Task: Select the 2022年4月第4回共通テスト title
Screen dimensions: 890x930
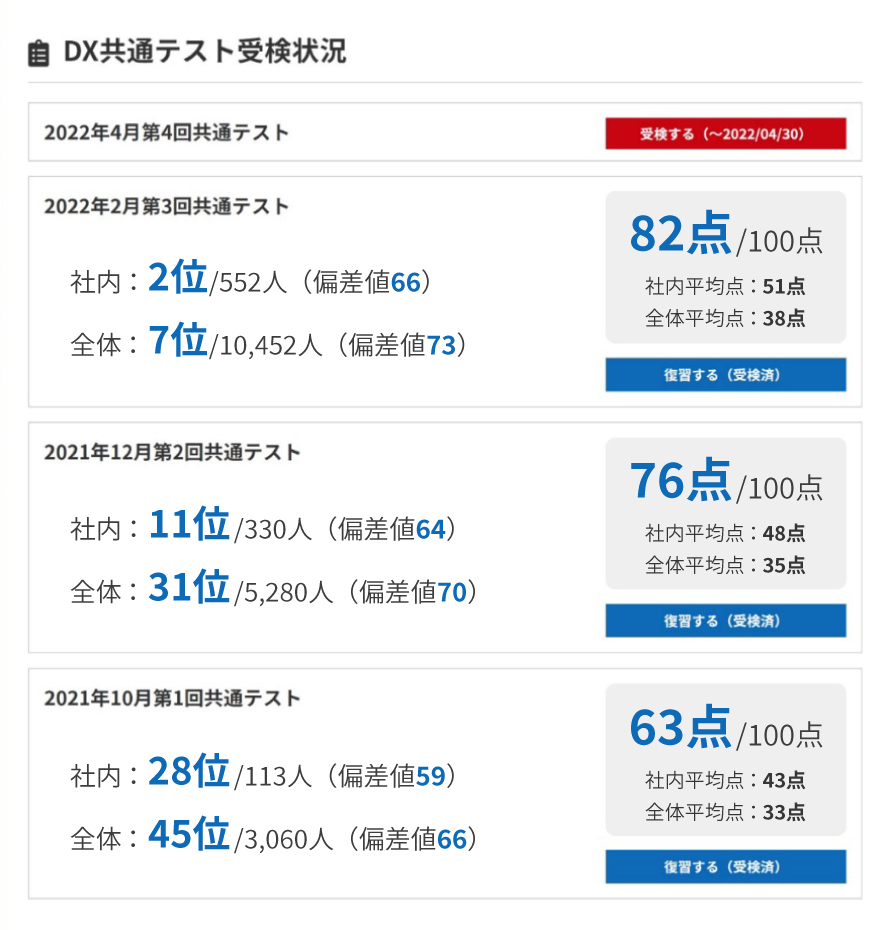Action: [x=167, y=132]
